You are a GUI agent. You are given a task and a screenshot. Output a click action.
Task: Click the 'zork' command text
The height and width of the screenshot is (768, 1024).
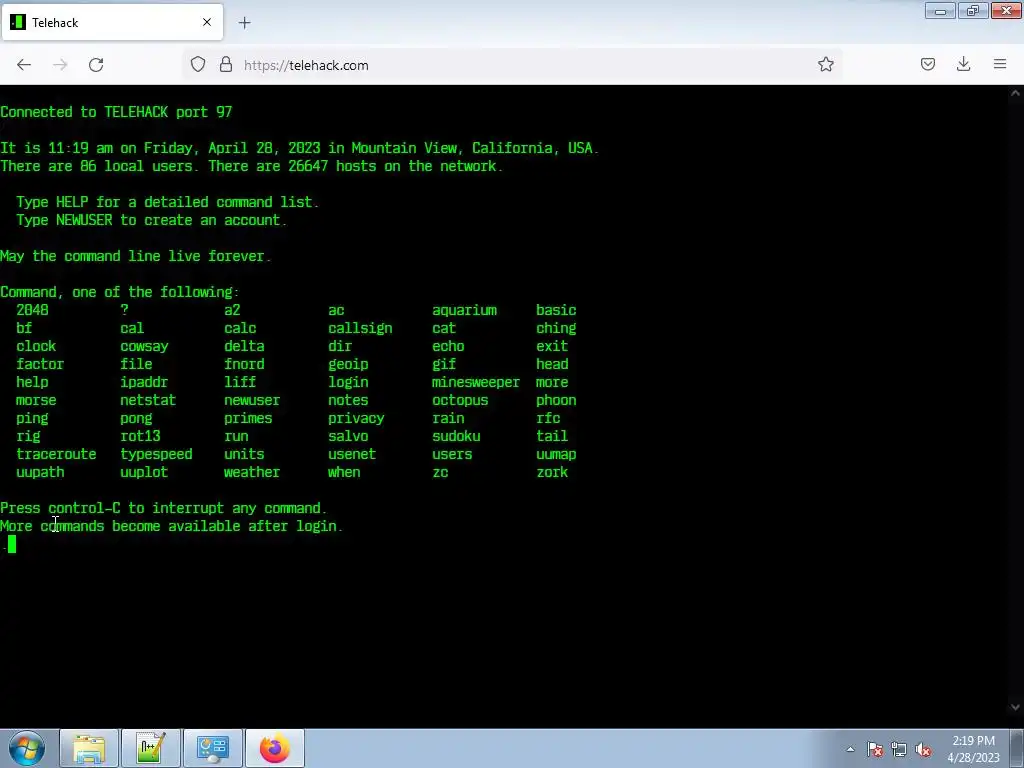[552, 472]
